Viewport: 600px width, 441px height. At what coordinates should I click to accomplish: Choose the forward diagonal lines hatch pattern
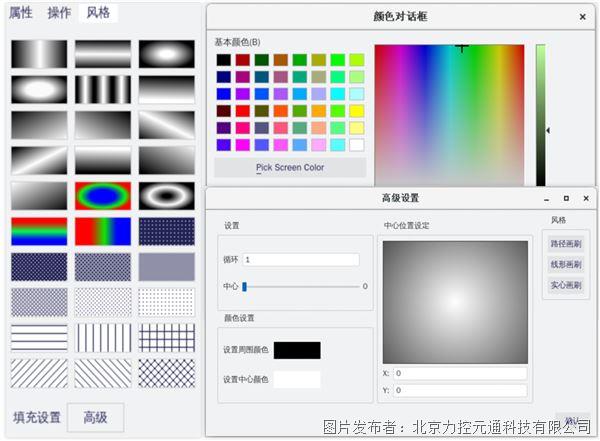(x=39, y=373)
